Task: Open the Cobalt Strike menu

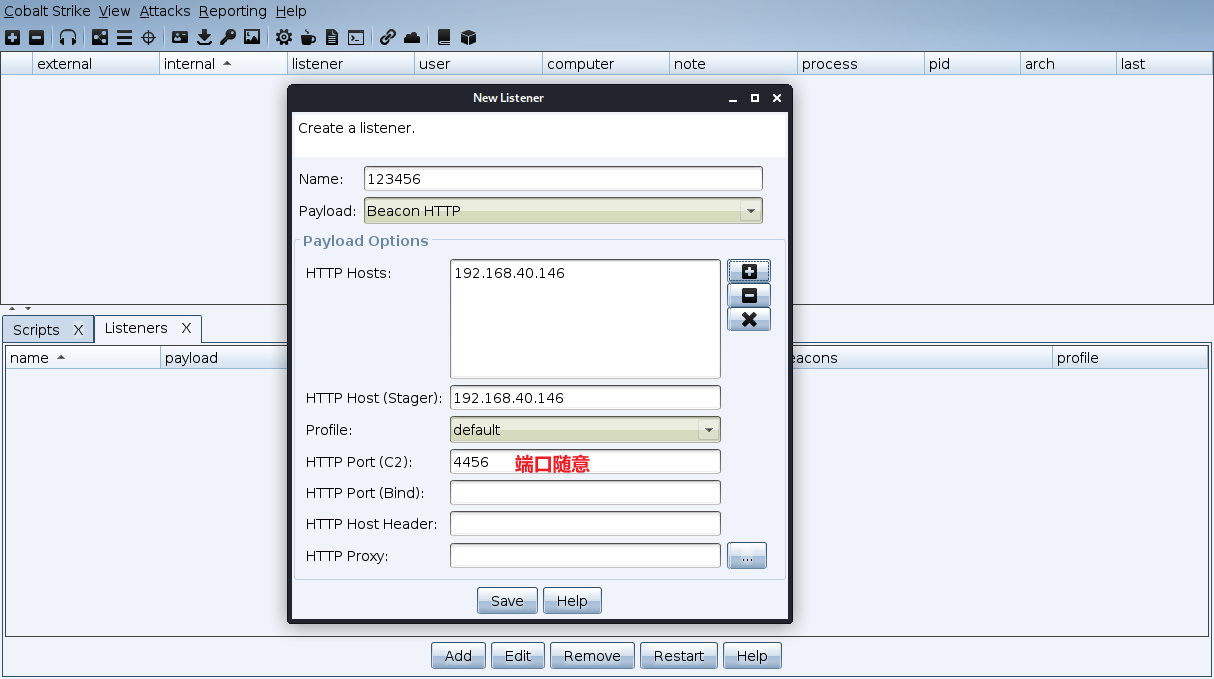Action: click(47, 11)
